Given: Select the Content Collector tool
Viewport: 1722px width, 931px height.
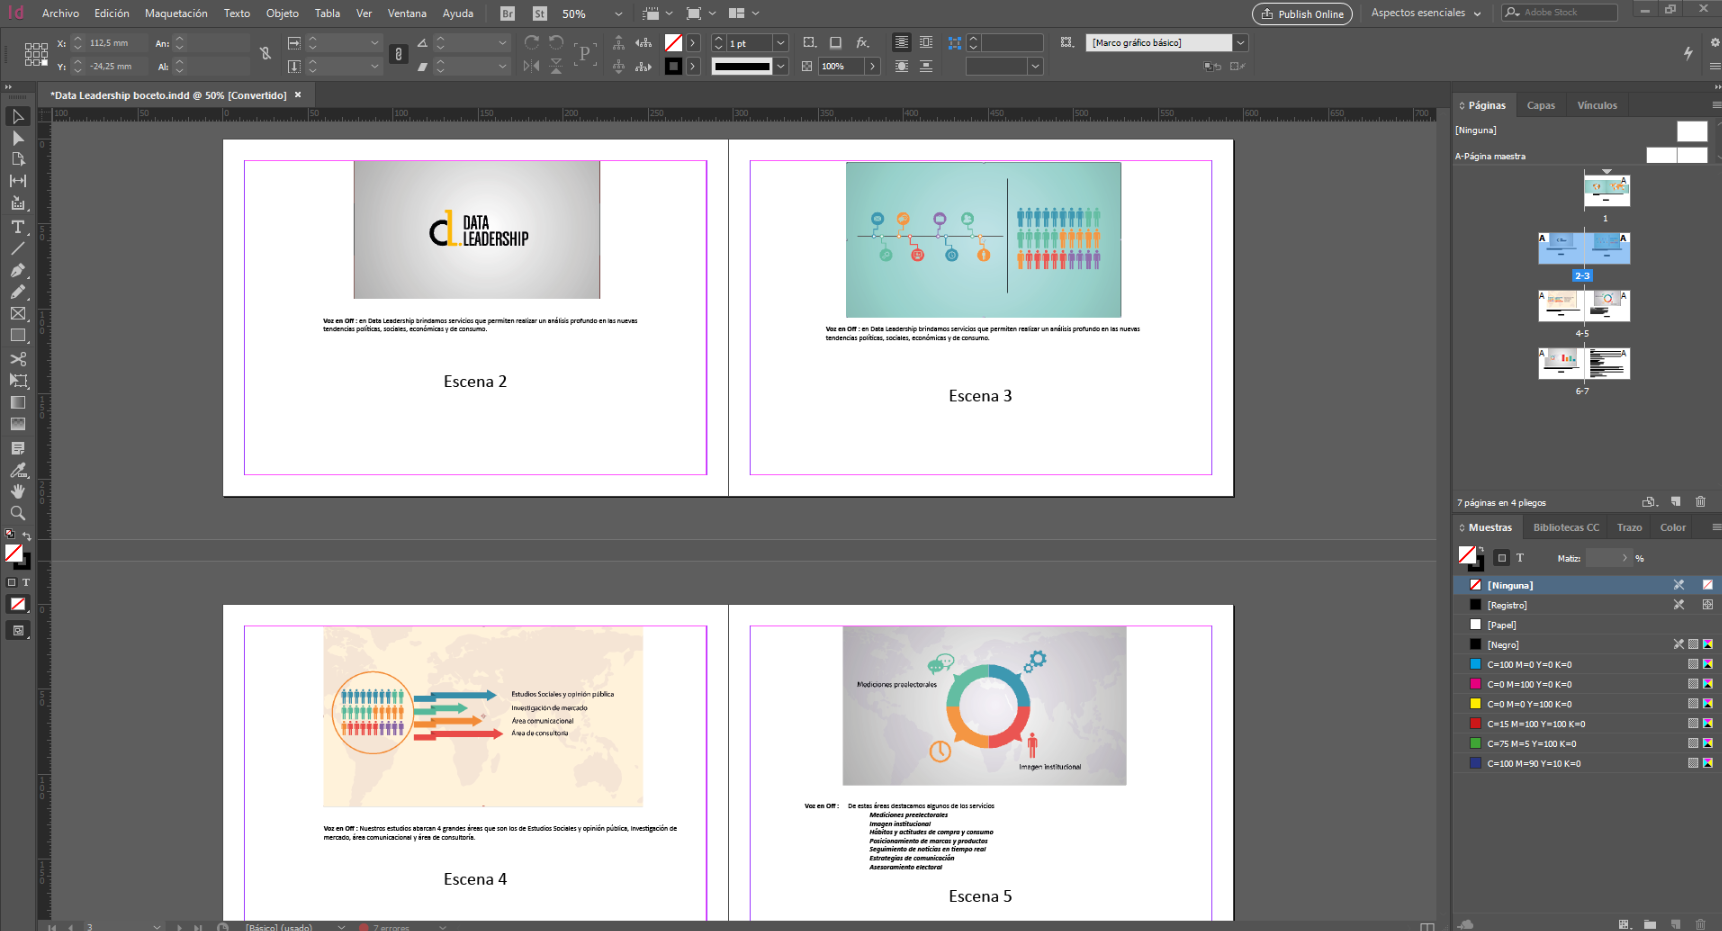Looking at the screenshot, I should [x=17, y=203].
